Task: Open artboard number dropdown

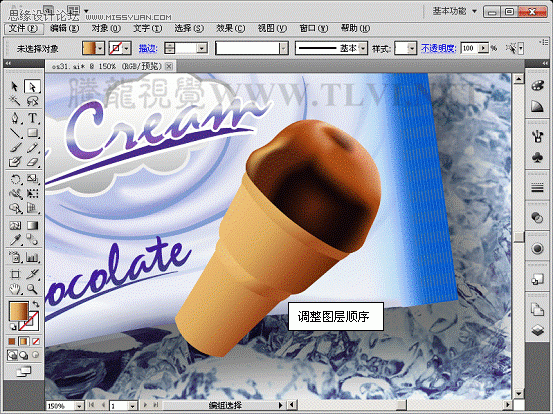Action: point(133,406)
